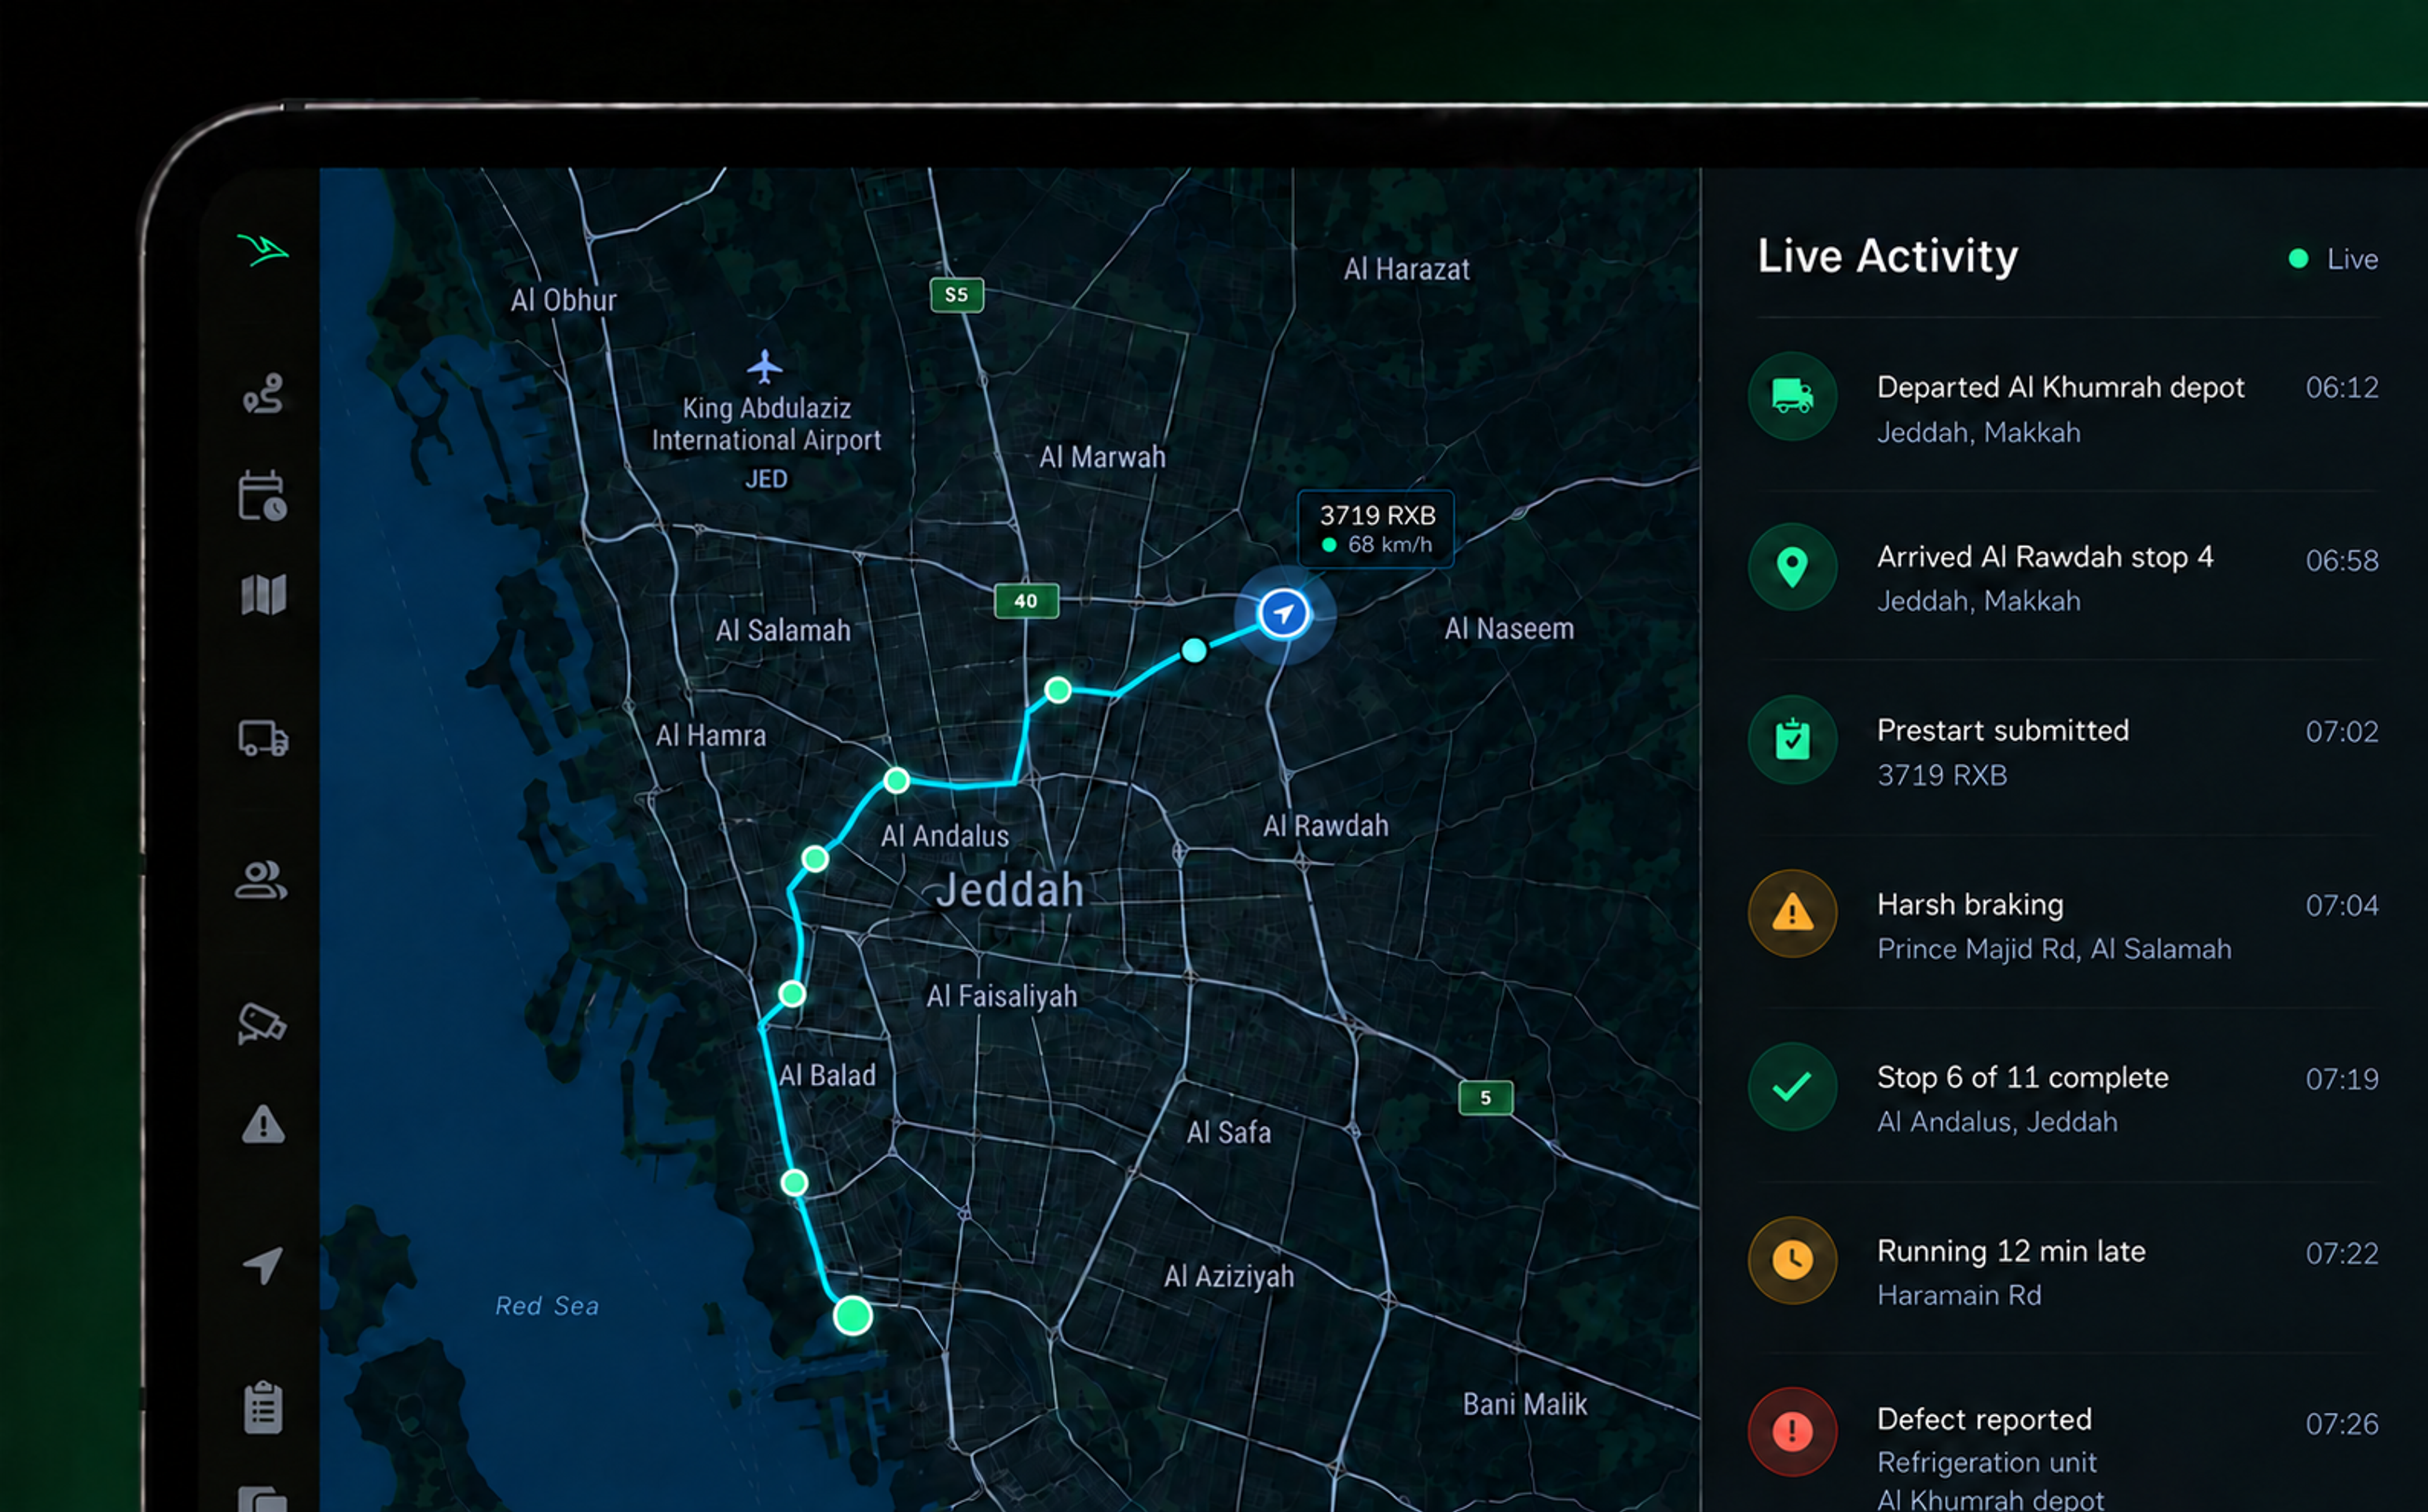
Task: Click the airport plane icon on map
Action: pyautogui.click(x=765, y=366)
